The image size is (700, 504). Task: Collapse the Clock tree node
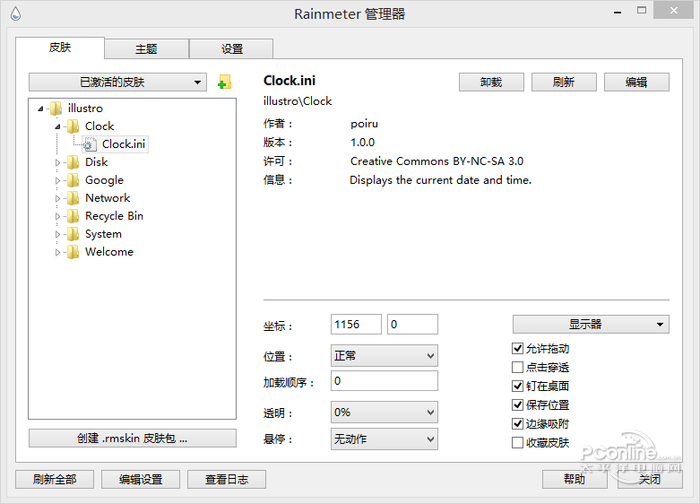tap(58, 127)
